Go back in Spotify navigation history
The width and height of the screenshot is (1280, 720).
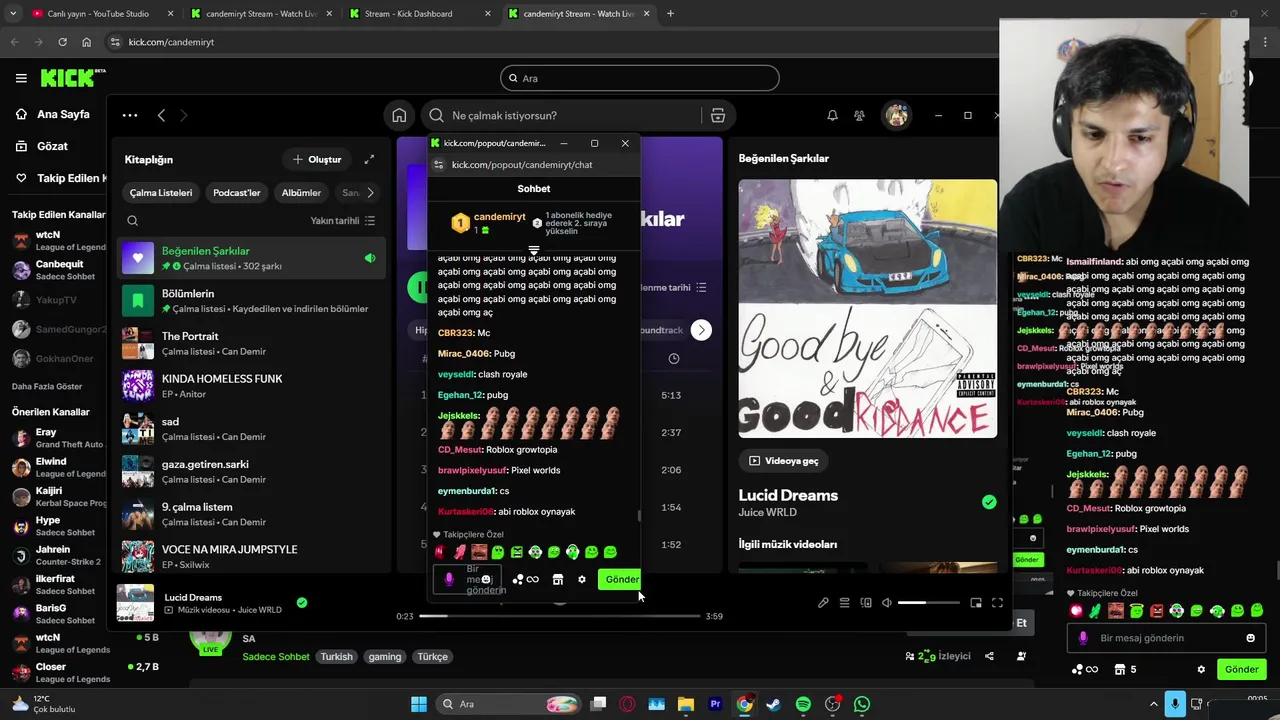[161, 115]
